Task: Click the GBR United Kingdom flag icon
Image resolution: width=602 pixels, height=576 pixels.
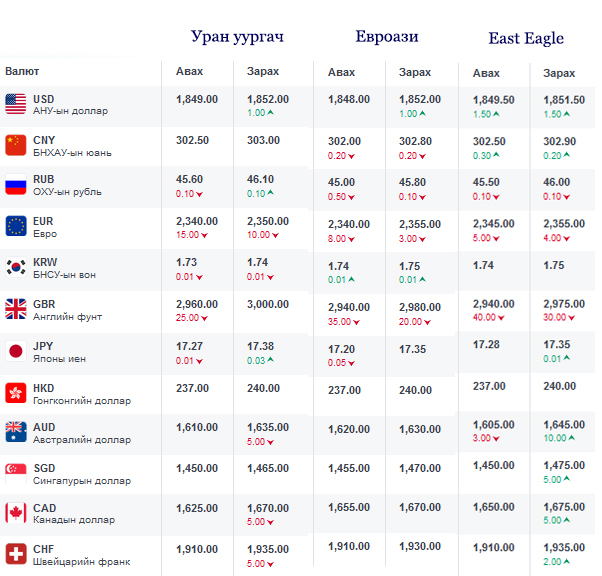Action: (16, 308)
